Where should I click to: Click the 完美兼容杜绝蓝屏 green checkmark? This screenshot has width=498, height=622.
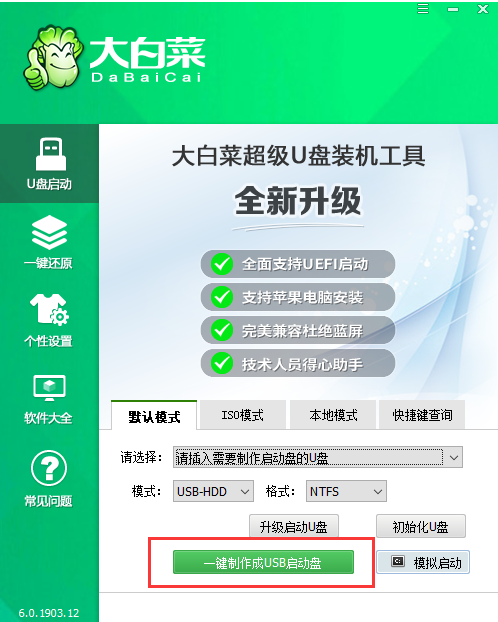[x=221, y=330]
